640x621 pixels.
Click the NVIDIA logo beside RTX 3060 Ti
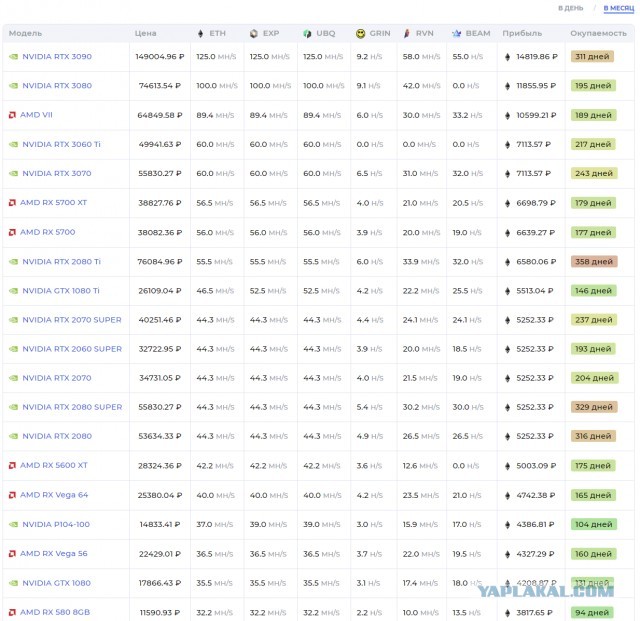click(x=13, y=144)
